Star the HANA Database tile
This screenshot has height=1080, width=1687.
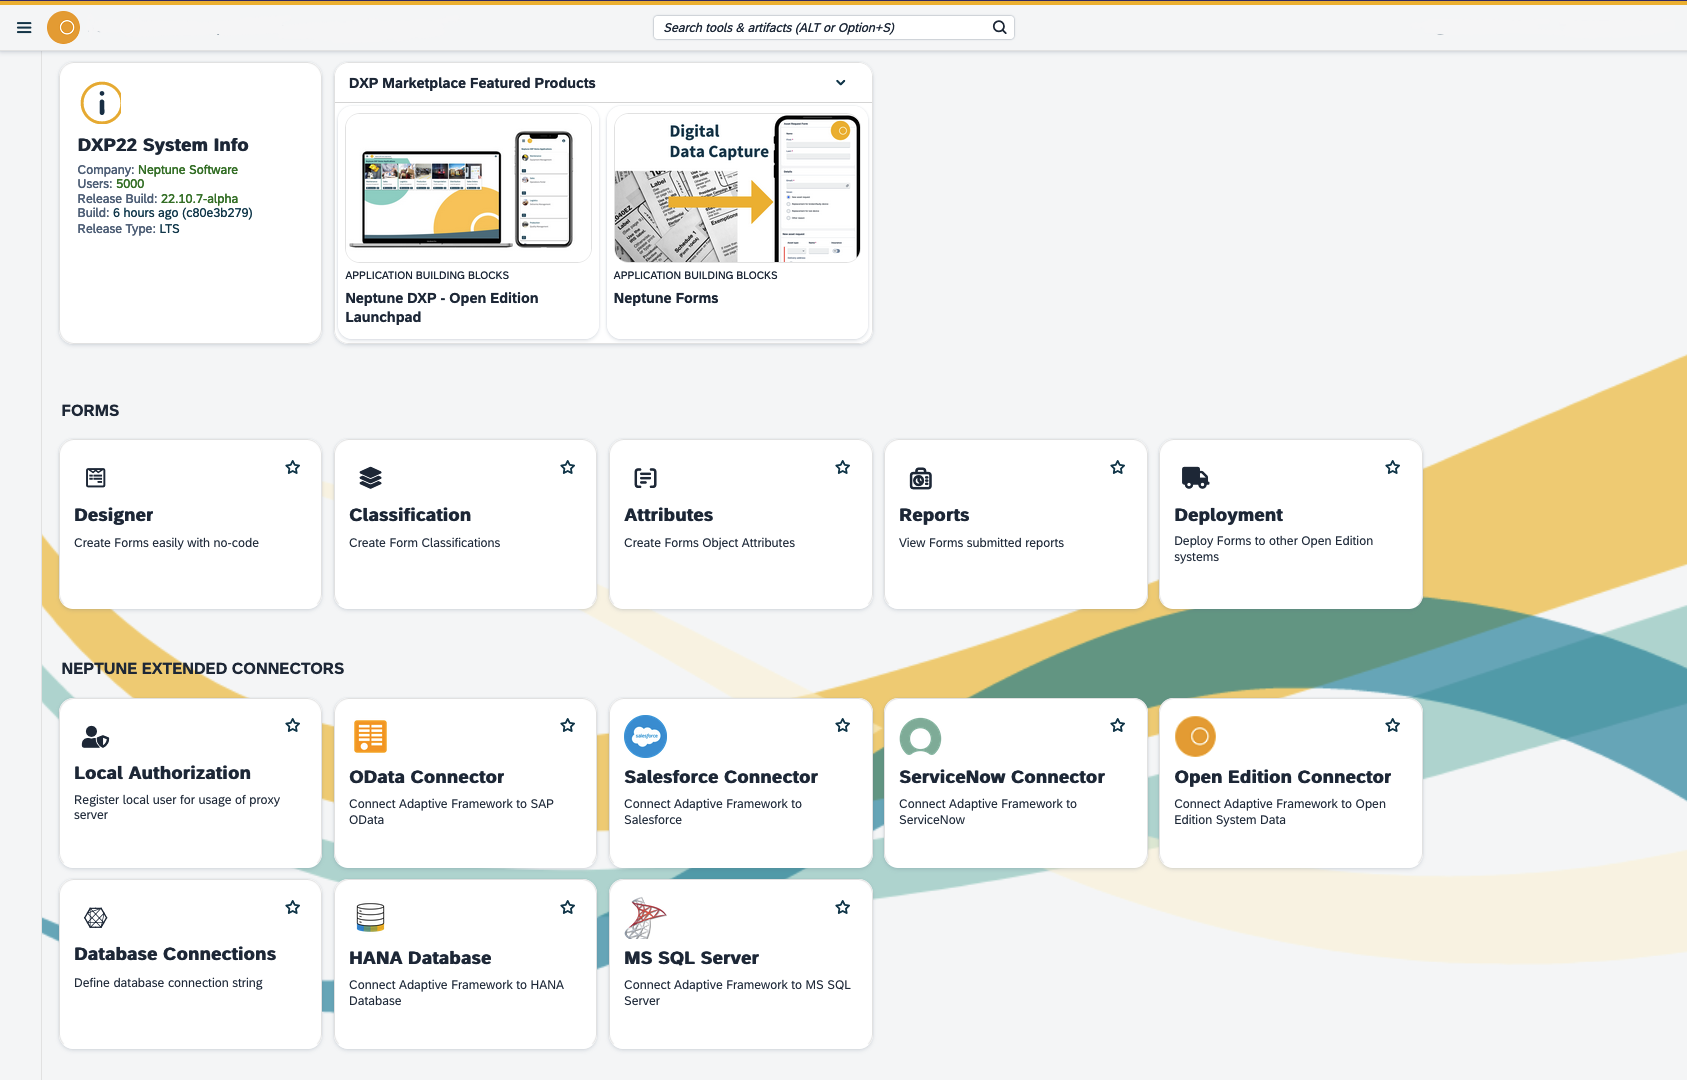coord(568,907)
